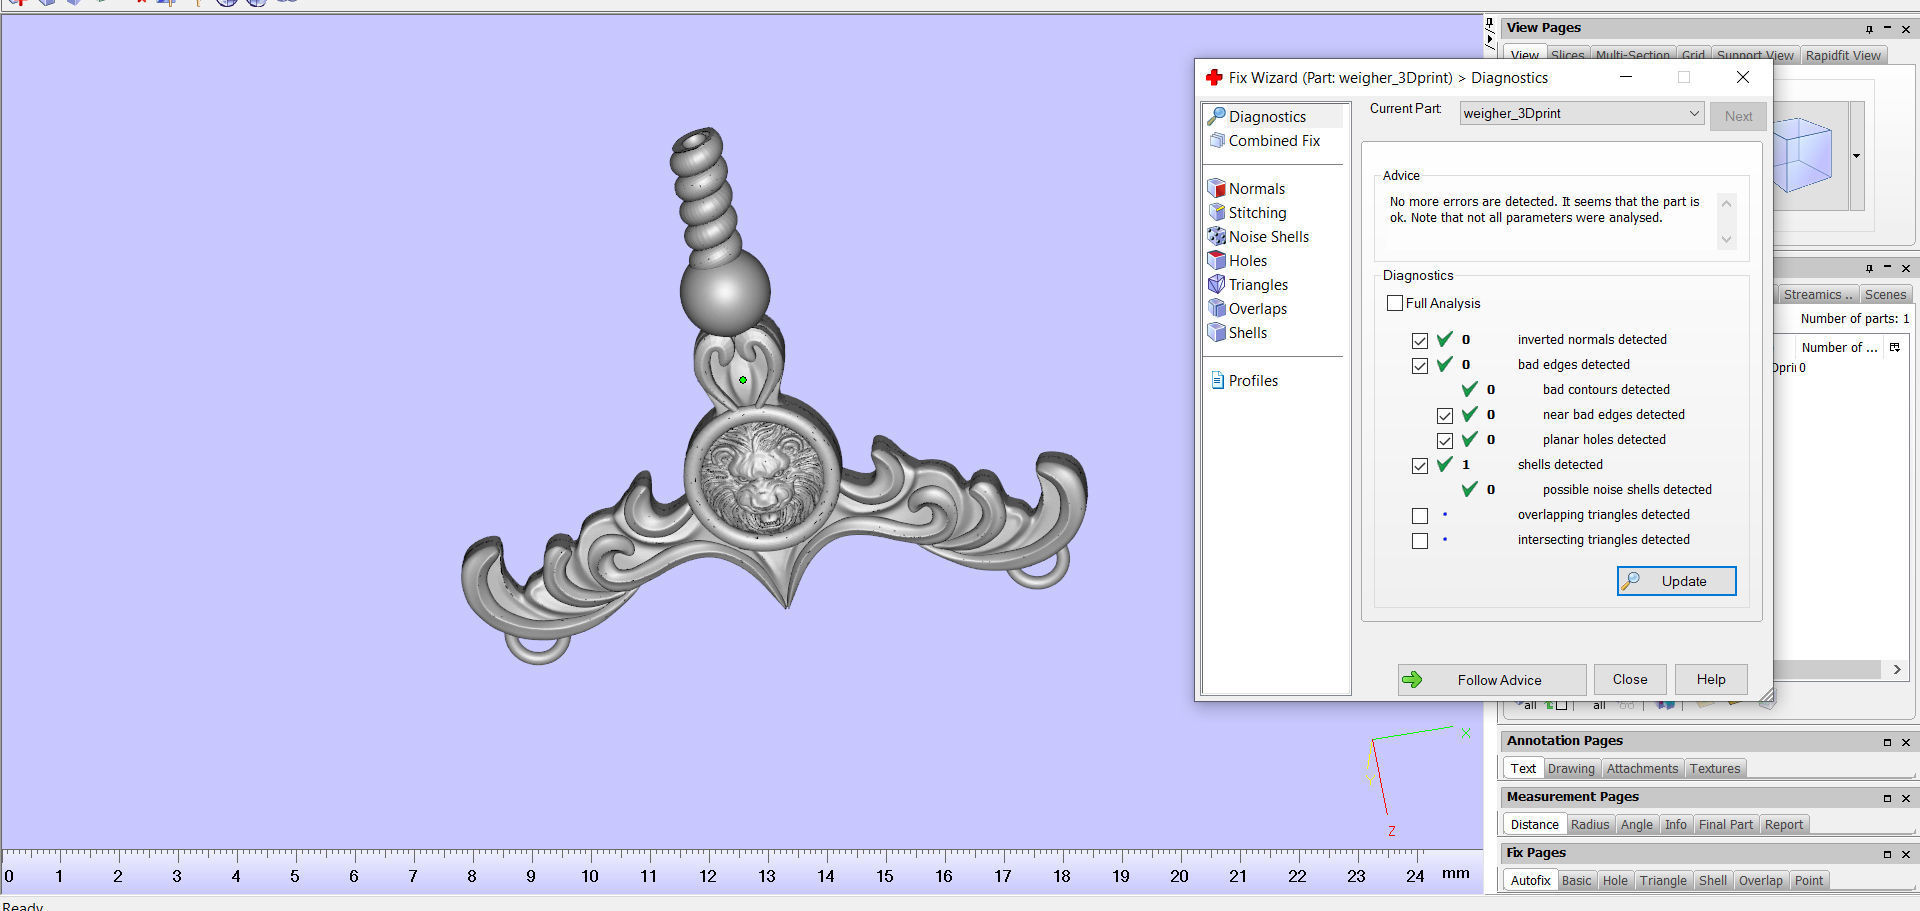Switch to the Slices tab
This screenshot has width=1920, height=911.
pos(1567,55)
